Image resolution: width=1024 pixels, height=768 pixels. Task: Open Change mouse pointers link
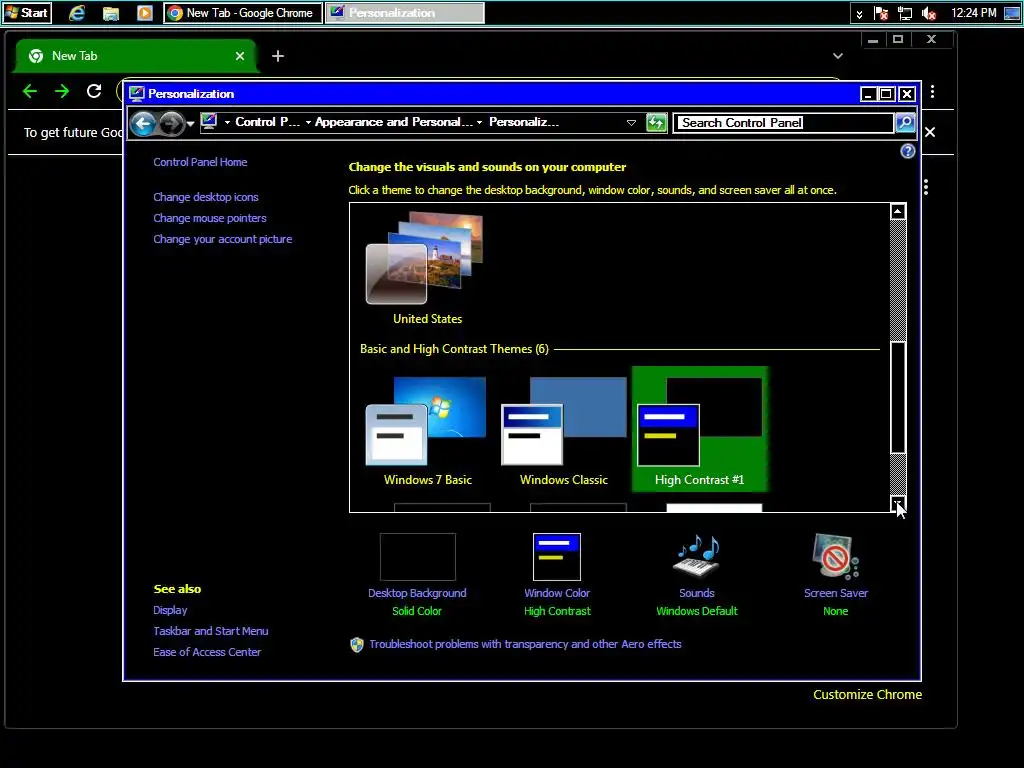210,218
